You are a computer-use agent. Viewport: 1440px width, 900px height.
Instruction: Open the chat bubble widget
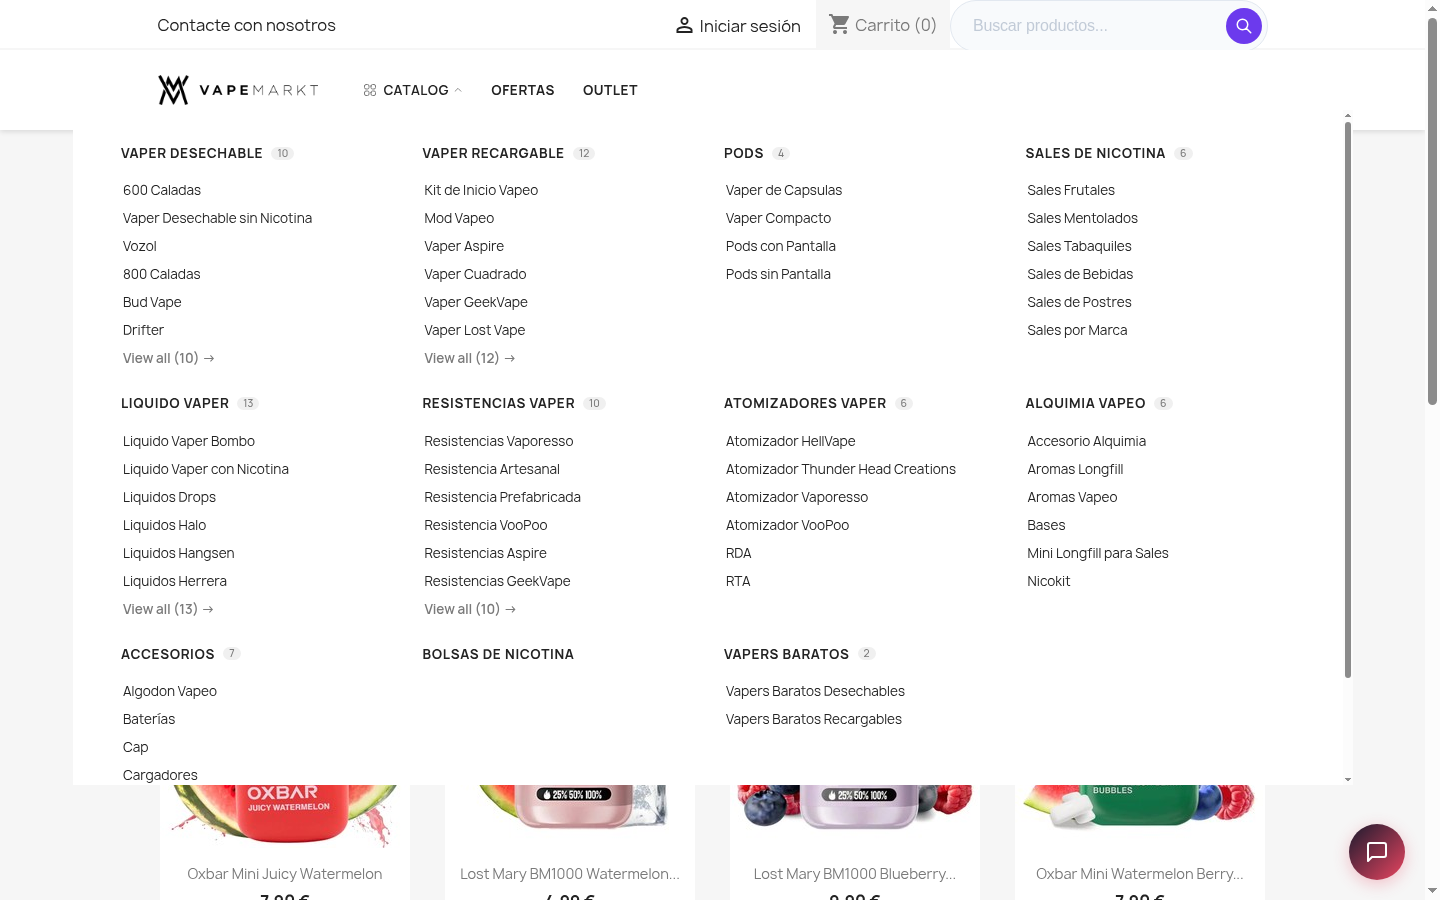coord(1376,852)
